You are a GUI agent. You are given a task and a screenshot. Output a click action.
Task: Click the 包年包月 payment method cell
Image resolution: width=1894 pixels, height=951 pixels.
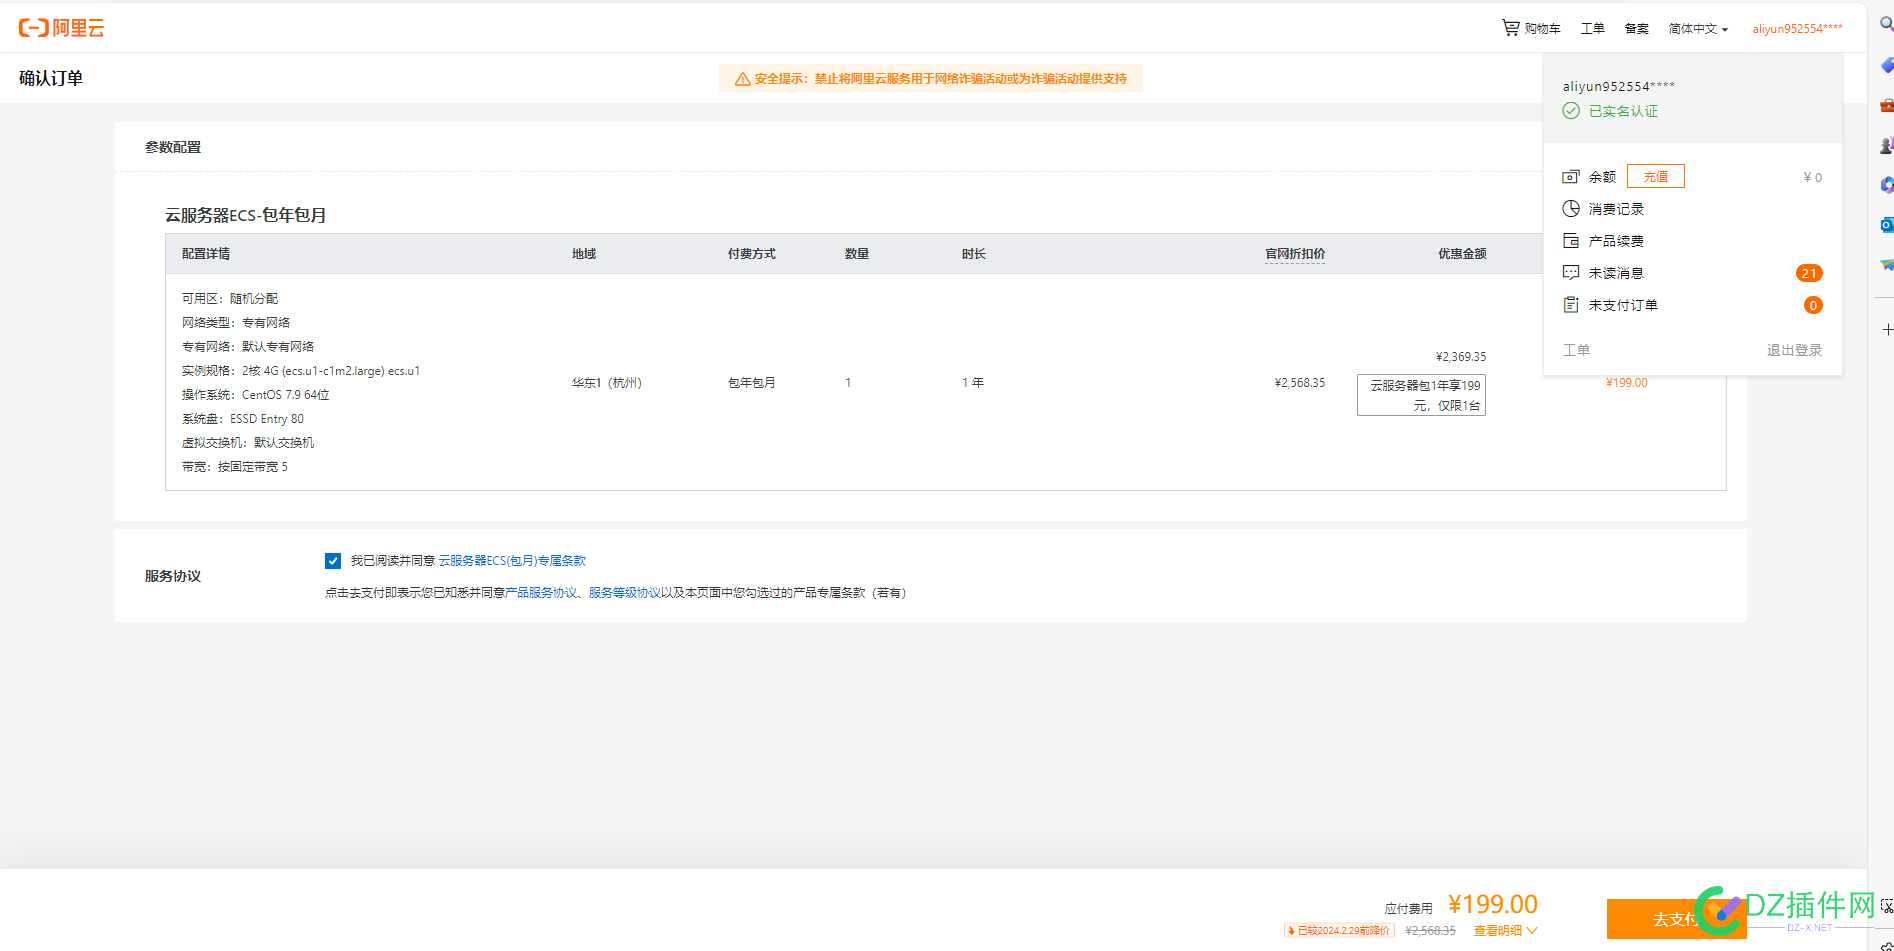click(x=752, y=383)
